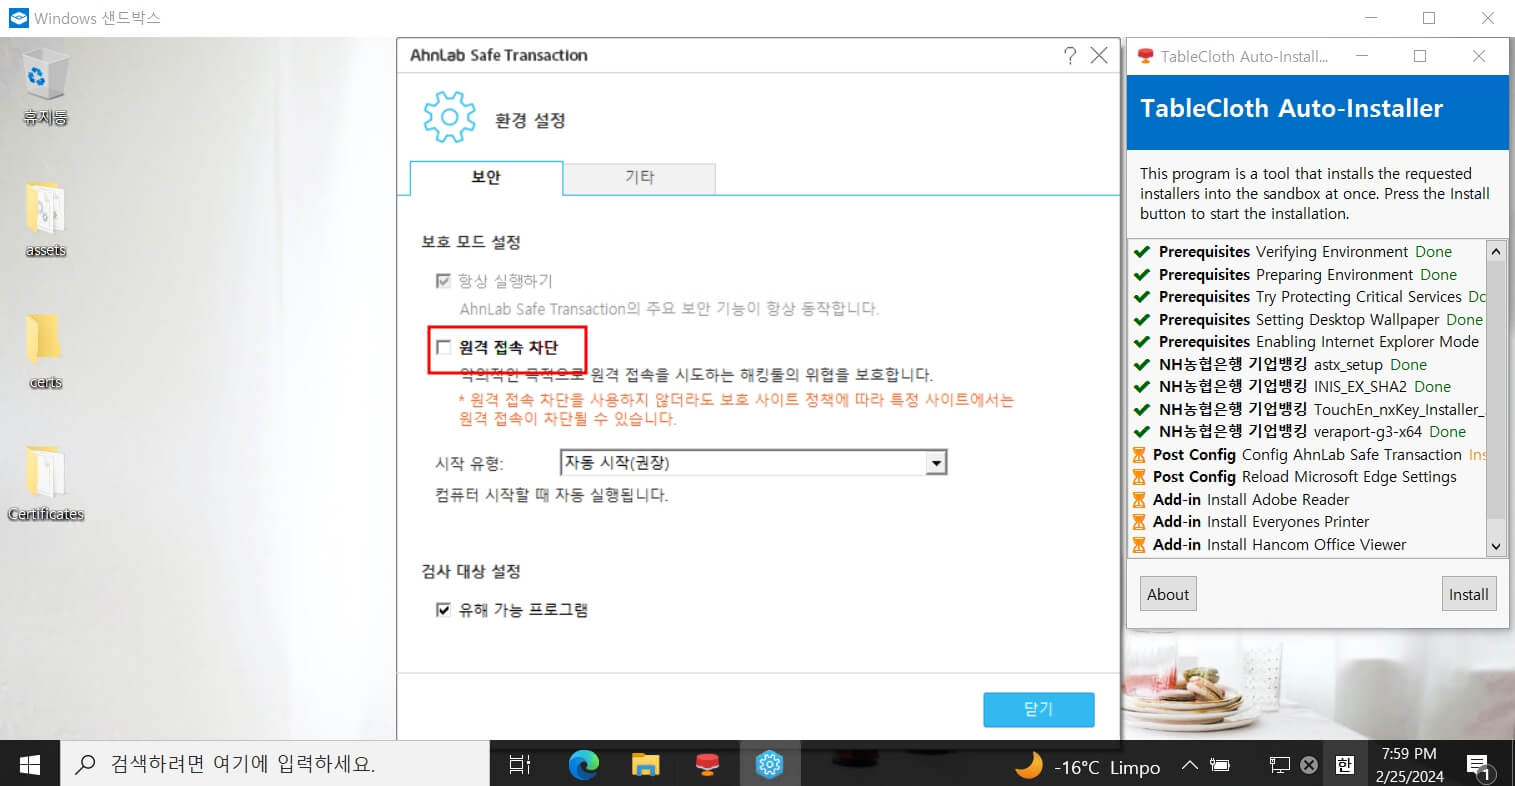This screenshot has height=786, width=1515.
Task: Show hidden system tray icons
Action: pos(1189,766)
